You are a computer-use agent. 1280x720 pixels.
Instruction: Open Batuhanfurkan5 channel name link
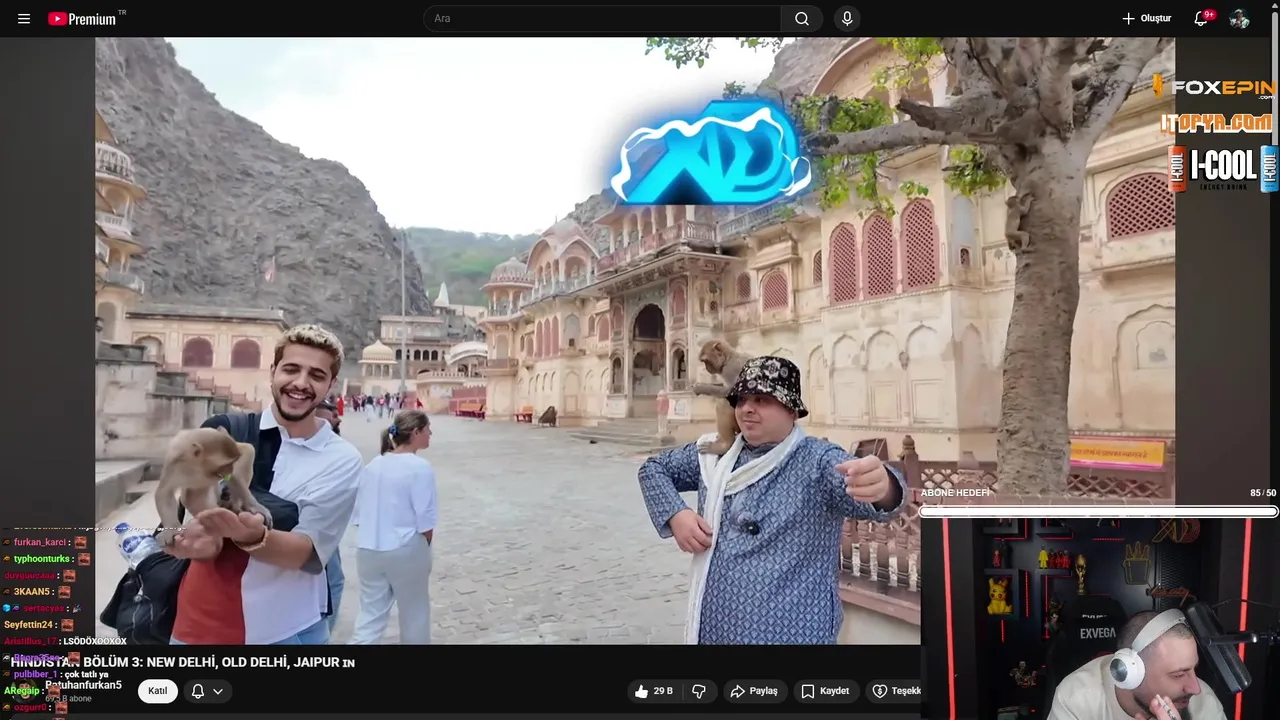tap(83, 685)
